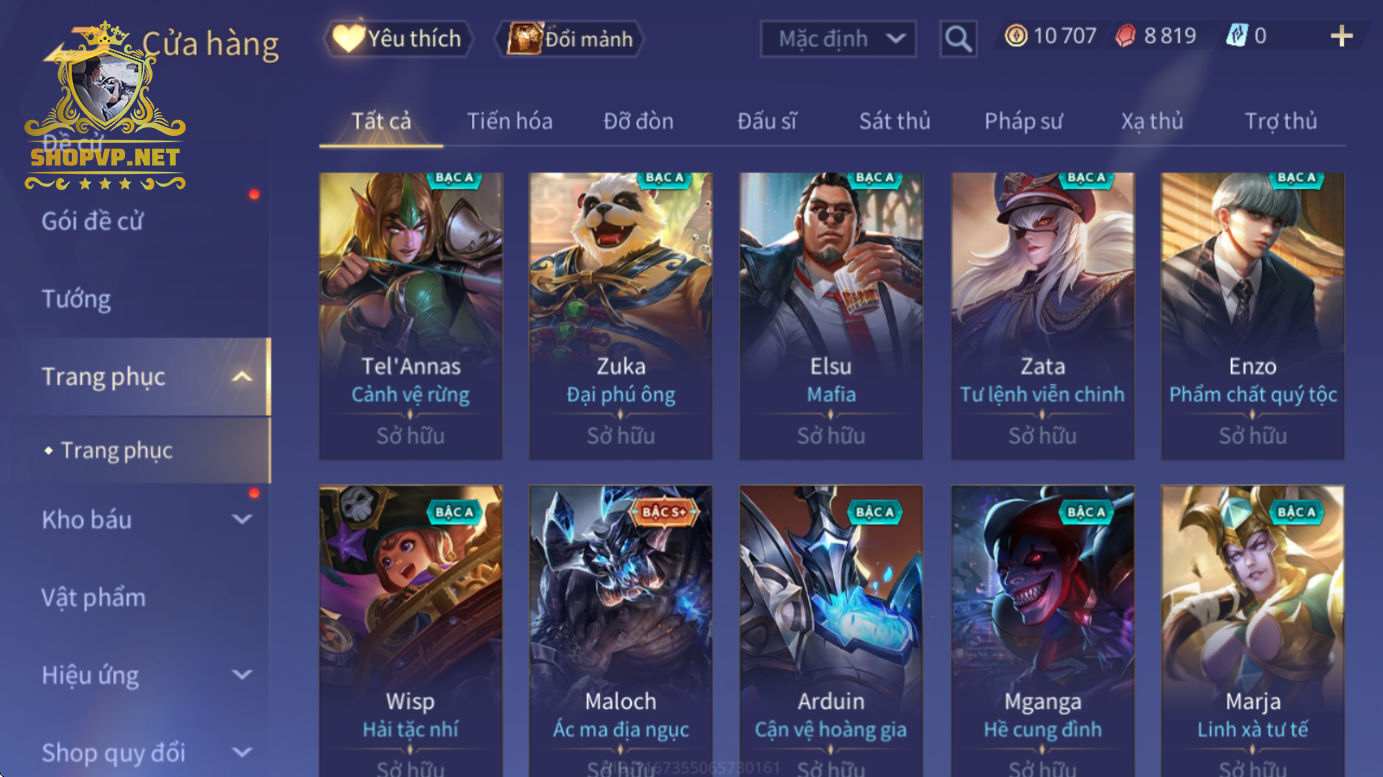The height and width of the screenshot is (777, 1383).
Task: Expand the Shop quy đổi section
Action: click(x=241, y=753)
